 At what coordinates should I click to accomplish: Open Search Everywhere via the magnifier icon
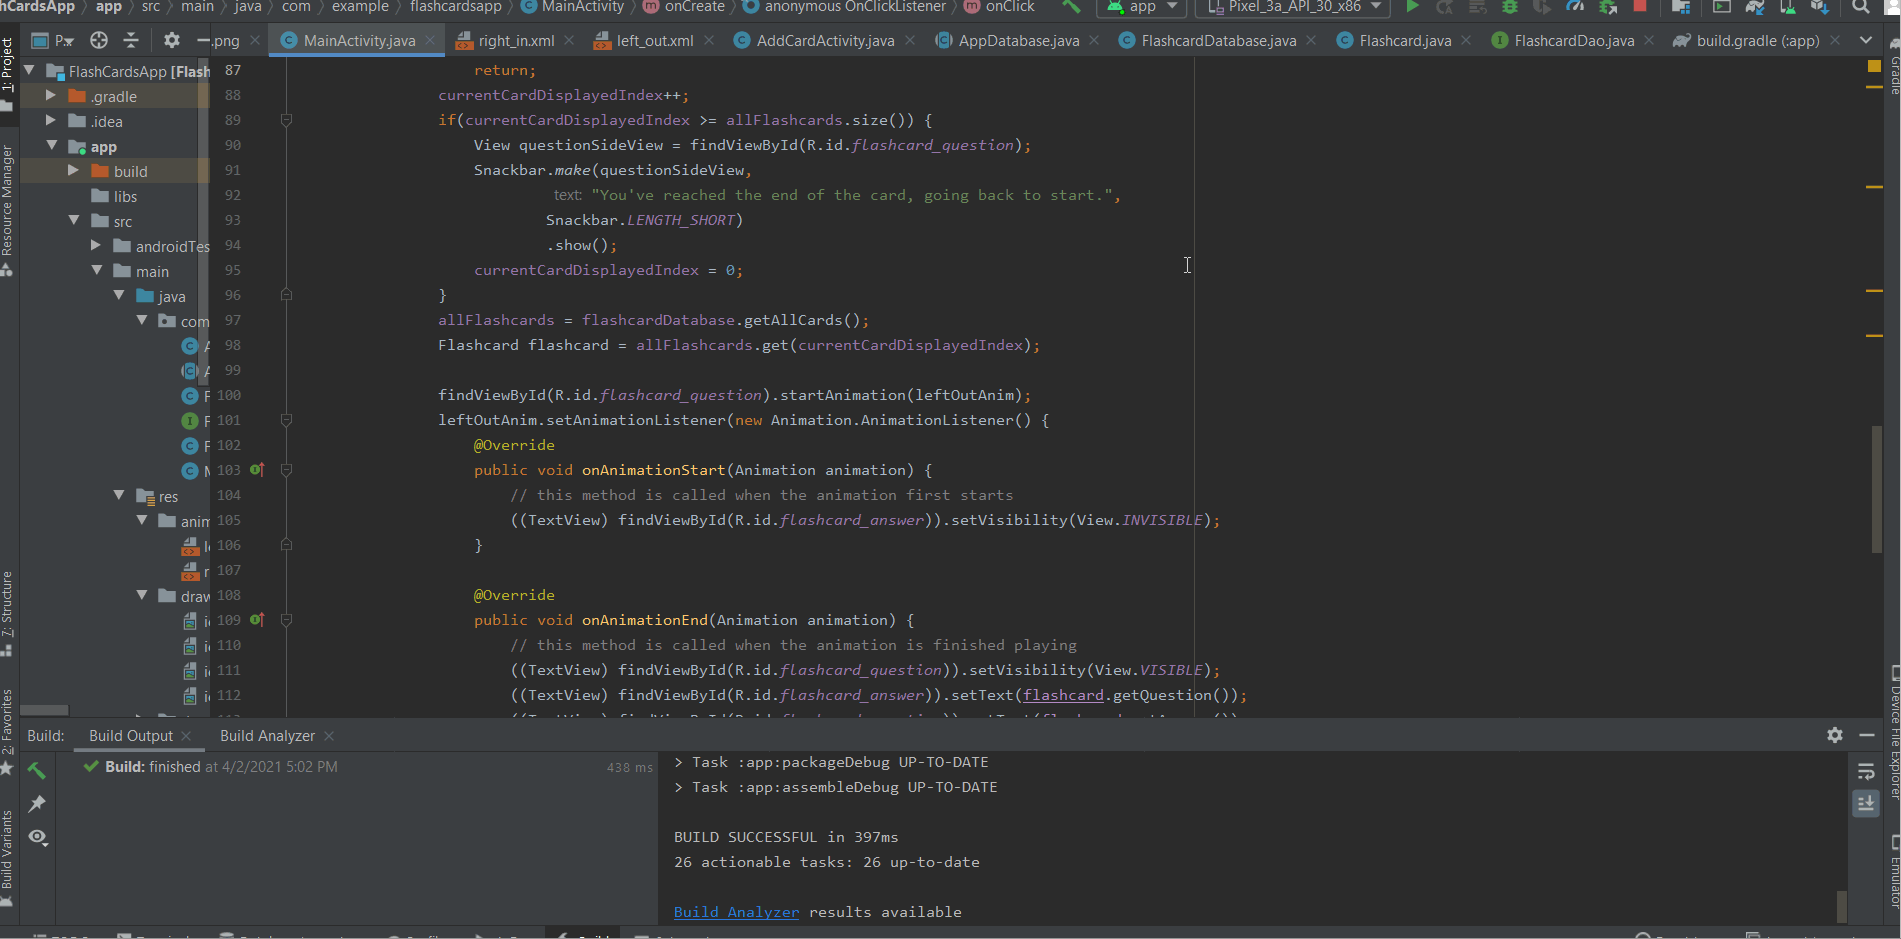coord(1858,7)
